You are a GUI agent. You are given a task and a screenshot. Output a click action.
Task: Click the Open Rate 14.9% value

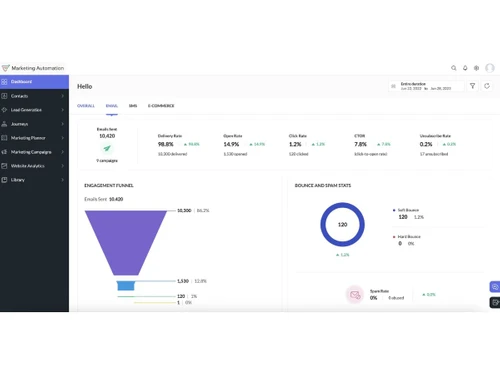[x=231, y=144]
